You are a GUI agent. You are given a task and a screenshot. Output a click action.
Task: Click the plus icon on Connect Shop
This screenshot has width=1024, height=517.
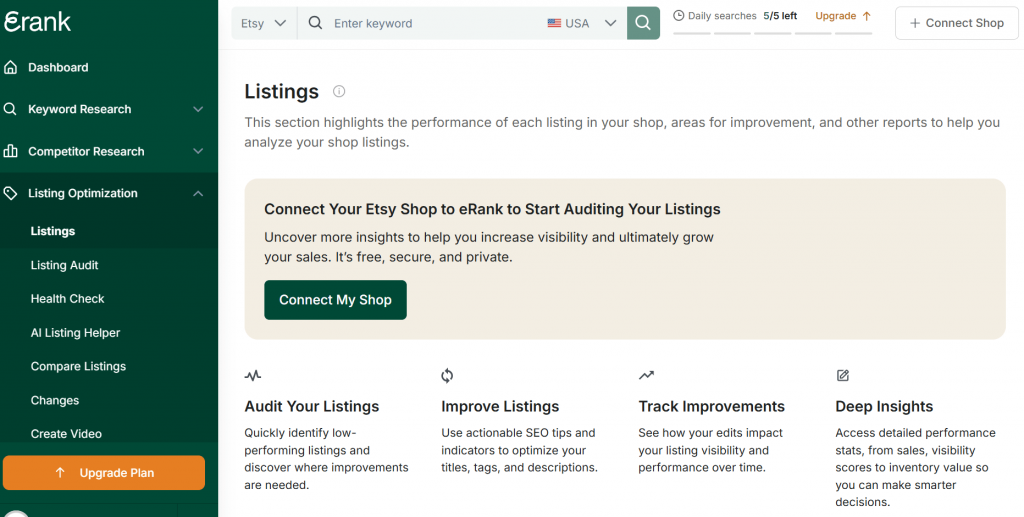[x=915, y=23]
